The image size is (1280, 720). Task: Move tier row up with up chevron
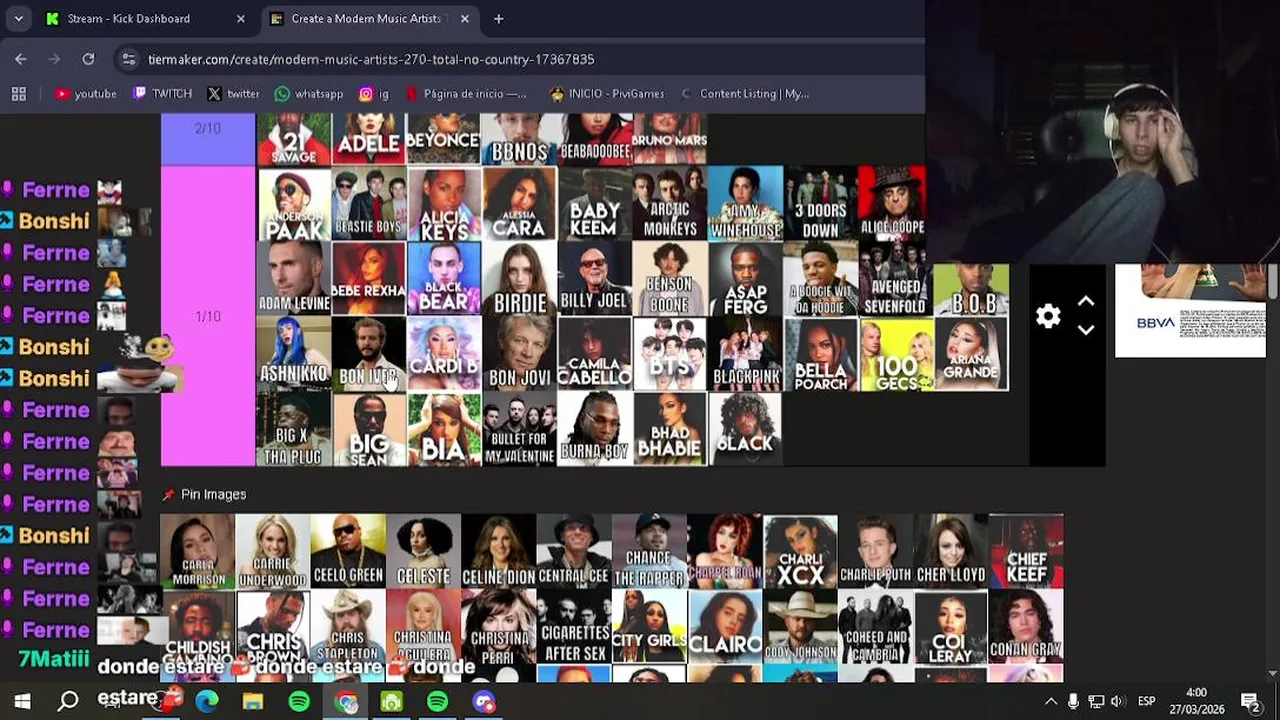tap(1086, 301)
